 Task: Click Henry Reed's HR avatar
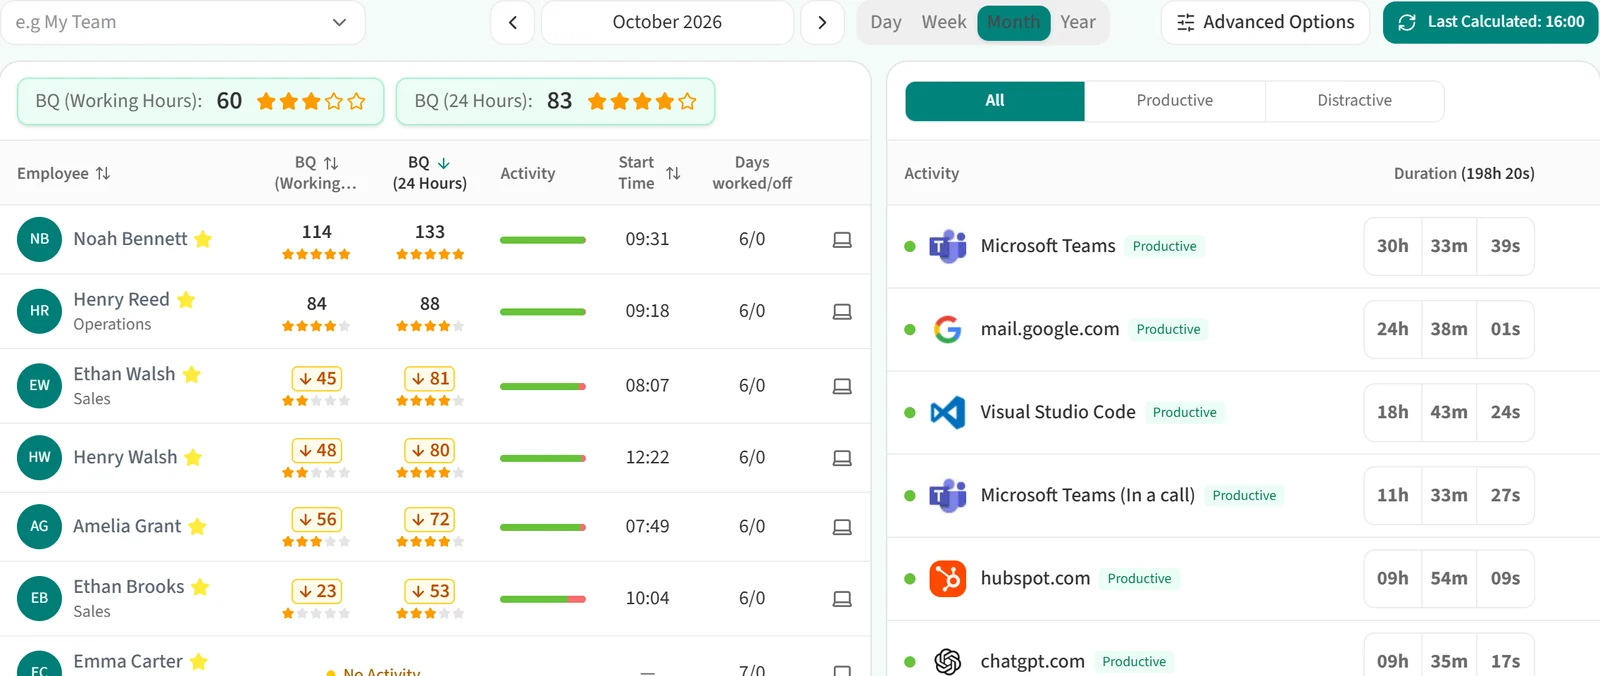(x=39, y=311)
